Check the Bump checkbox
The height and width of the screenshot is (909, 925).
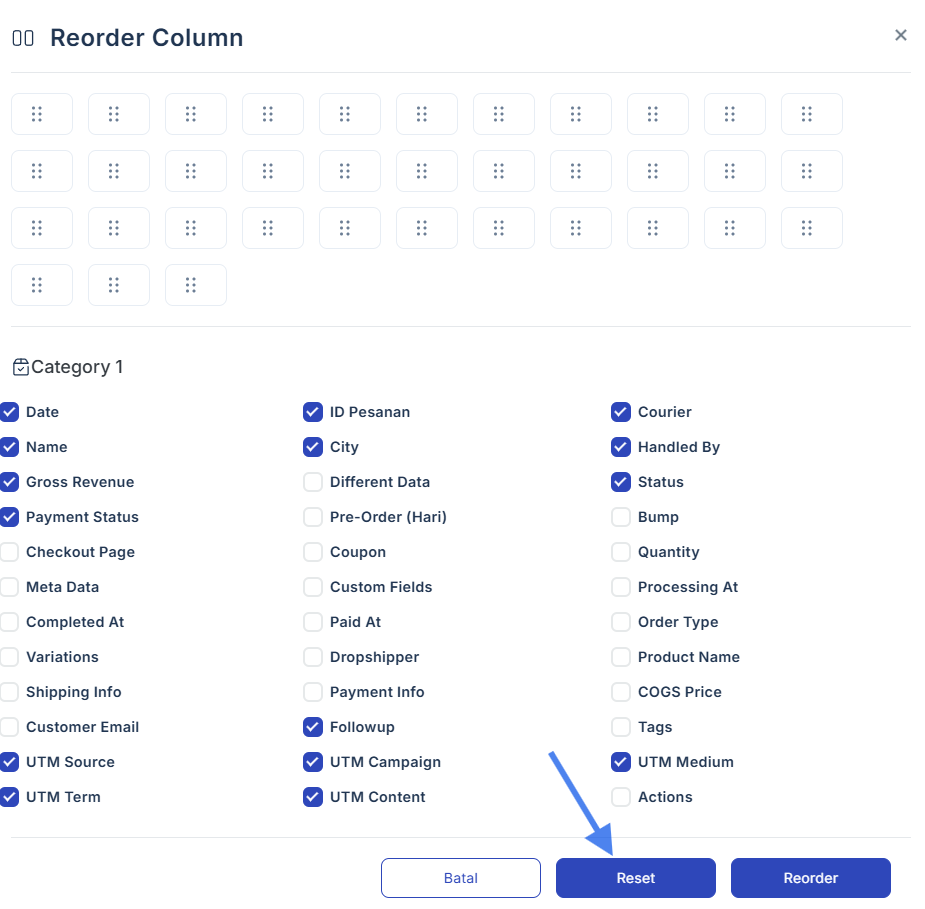pos(621,517)
